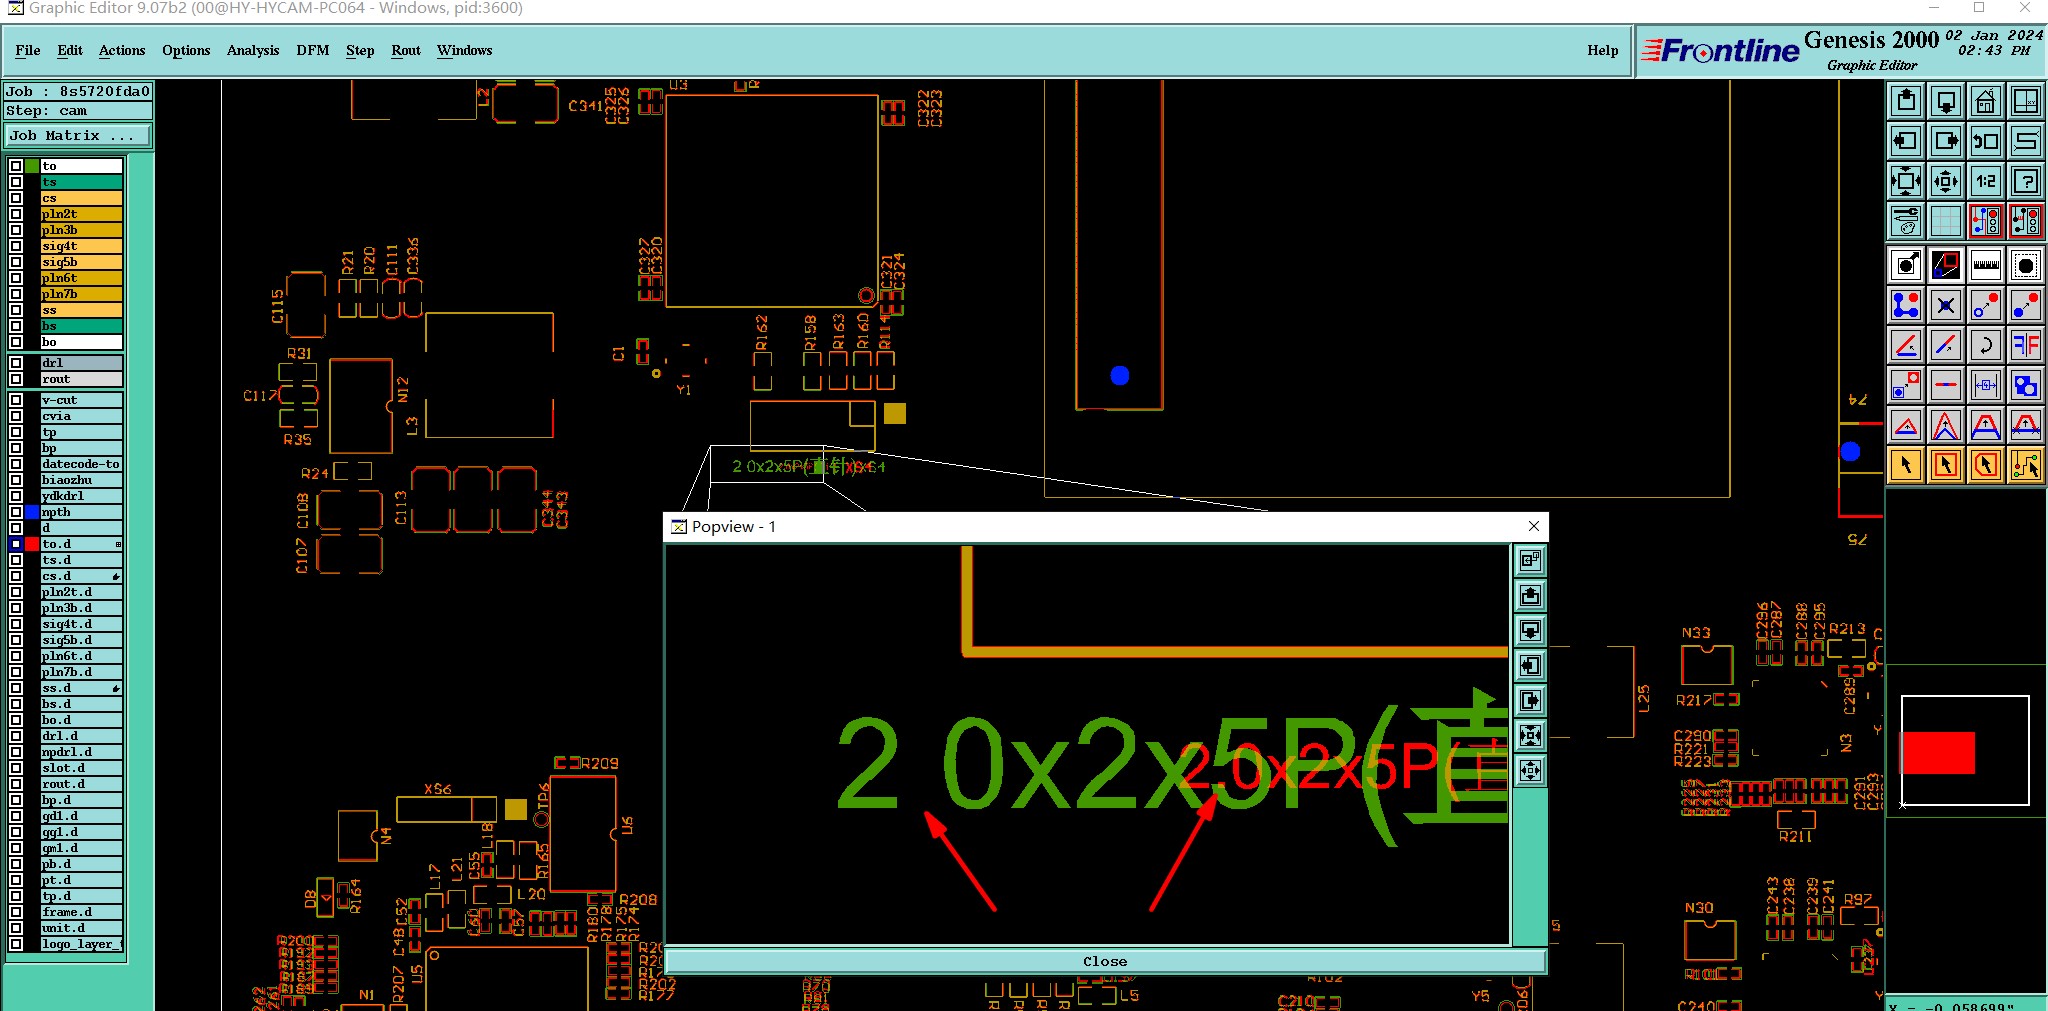This screenshot has width=2048, height=1011.
Task: Click the zoom in icon with inward arrows
Action: point(1906,181)
